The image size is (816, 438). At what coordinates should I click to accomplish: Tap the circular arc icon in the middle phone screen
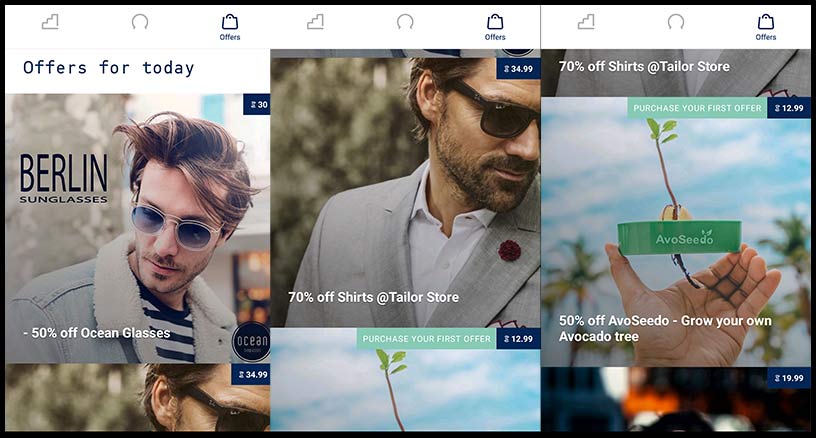(x=405, y=22)
